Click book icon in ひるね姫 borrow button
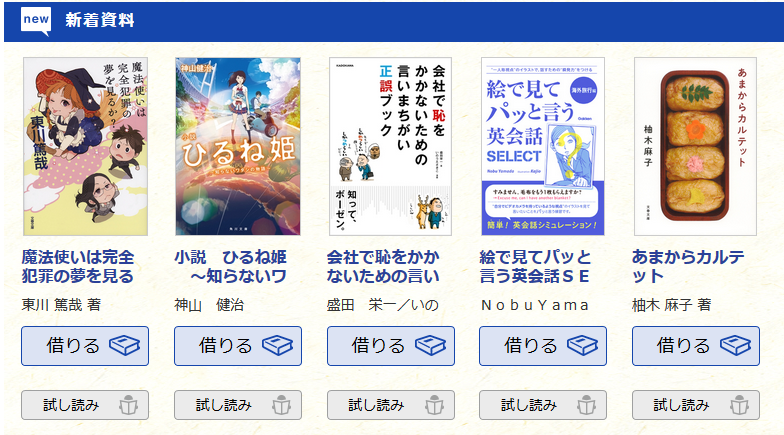The height and width of the screenshot is (435, 784). (278, 346)
